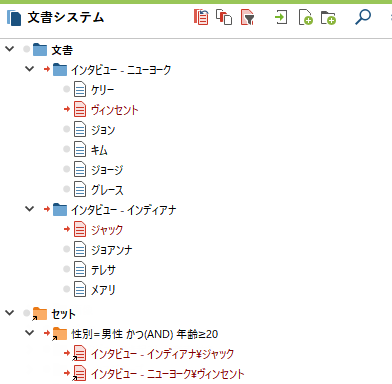Image resolution: width=392 pixels, height=384 pixels.
Task: Collapse the 性別=男性 かつ(AND) 年齢≥20 set
Action: pos(30,333)
